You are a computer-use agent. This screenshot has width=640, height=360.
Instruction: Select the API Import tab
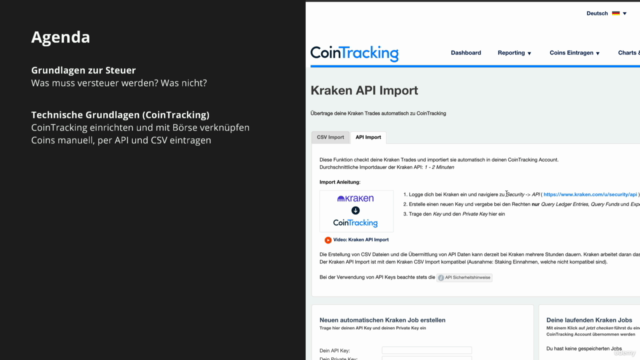pos(368,137)
